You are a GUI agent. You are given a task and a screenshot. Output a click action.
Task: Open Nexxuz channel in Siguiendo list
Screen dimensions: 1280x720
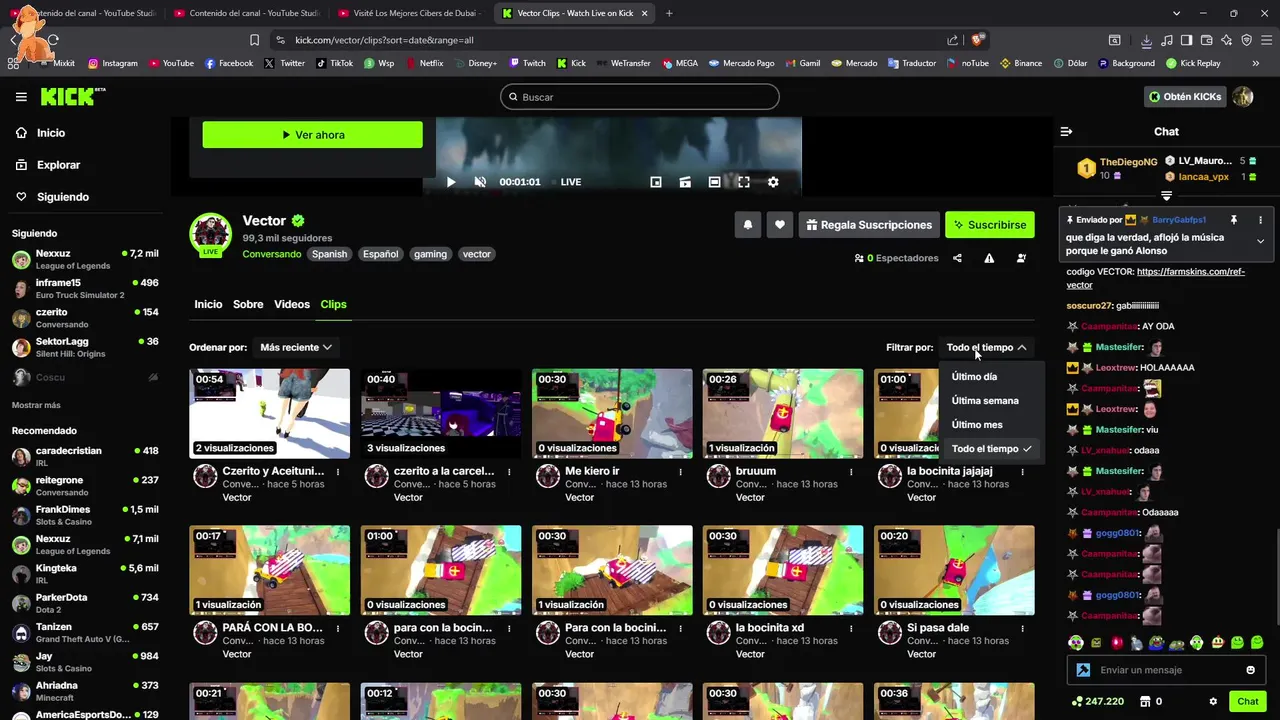pyautogui.click(x=85, y=259)
